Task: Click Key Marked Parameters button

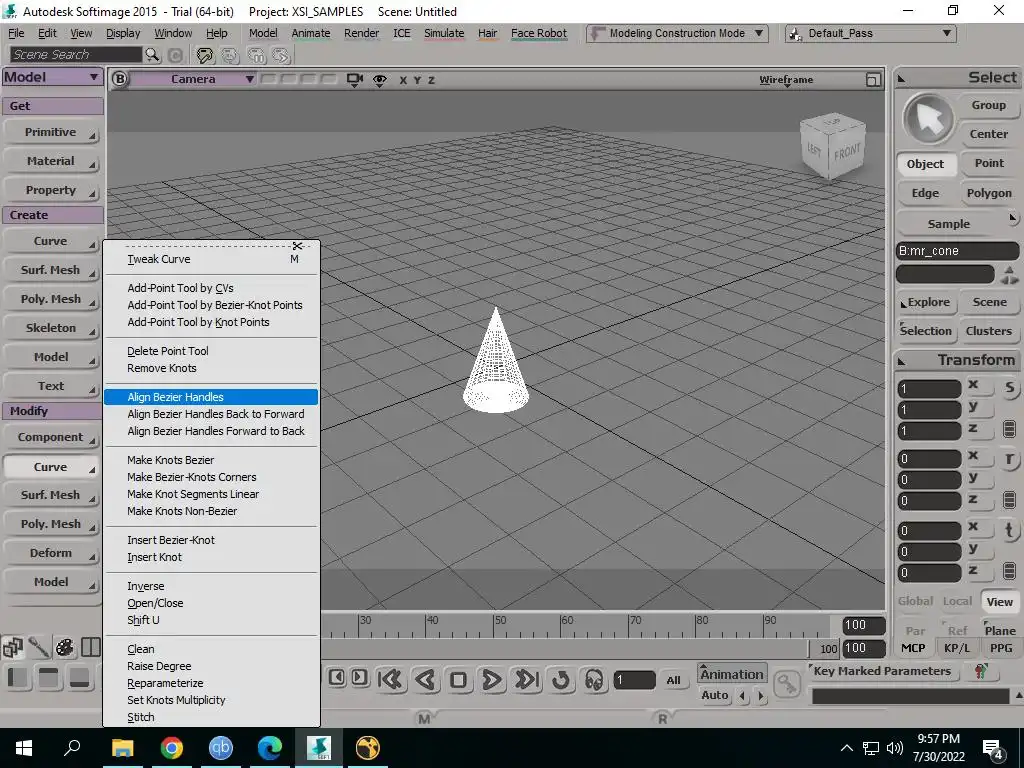Action: click(882, 671)
